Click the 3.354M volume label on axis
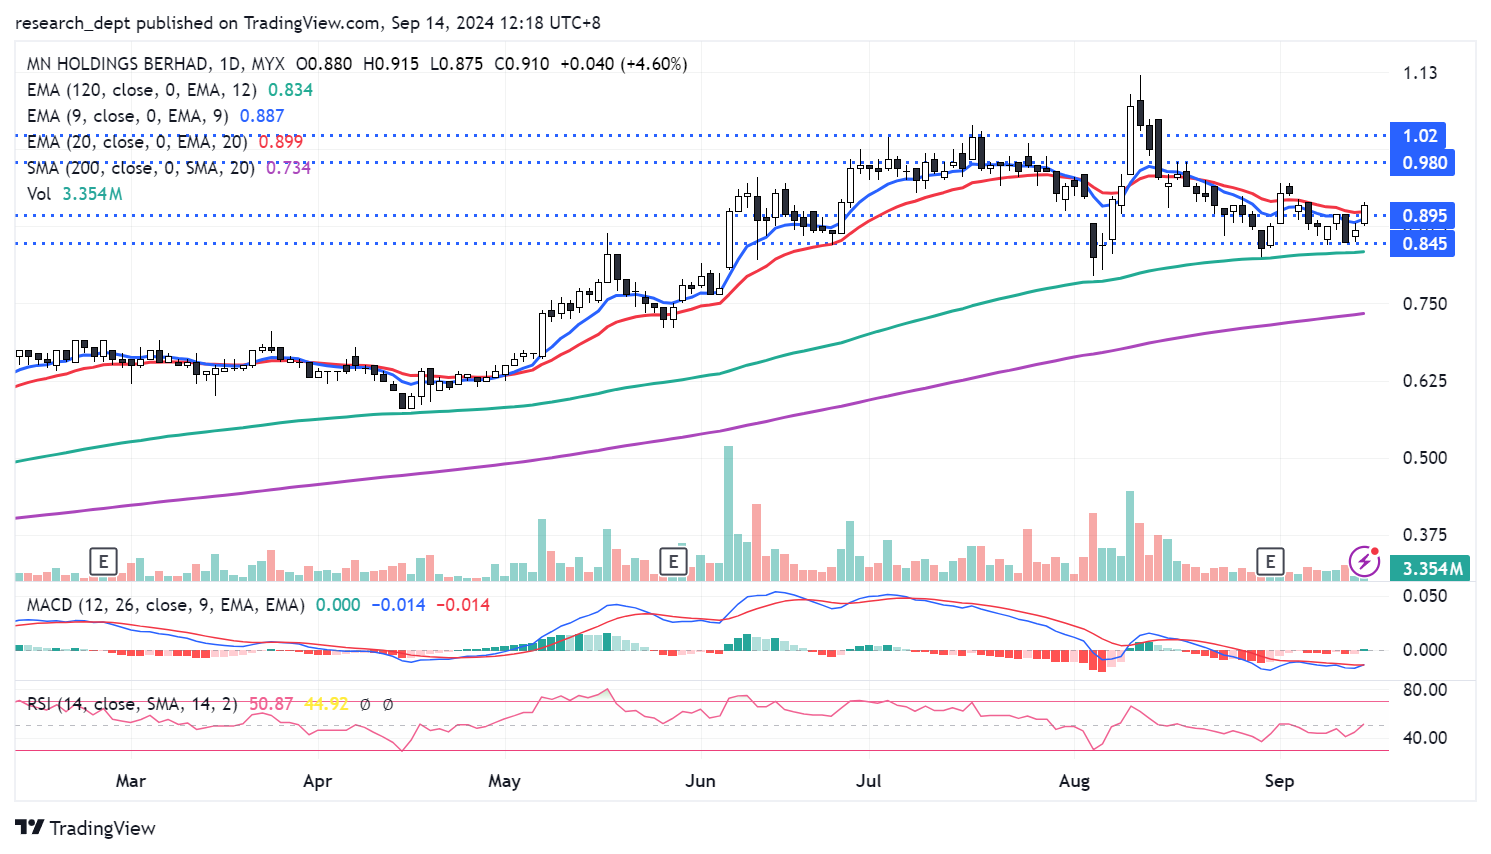The height and width of the screenshot is (854, 1491). tap(1432, 569)
